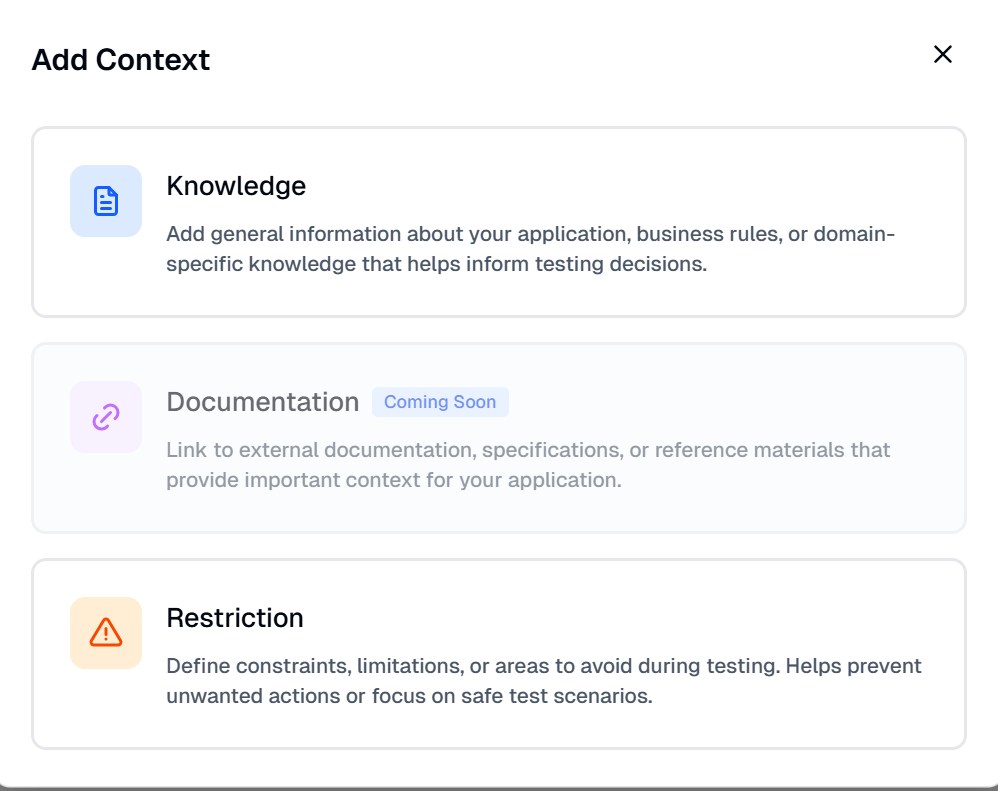
Task: Click 'Define constraints' in the Restriction description
Action: coord(245,666)
